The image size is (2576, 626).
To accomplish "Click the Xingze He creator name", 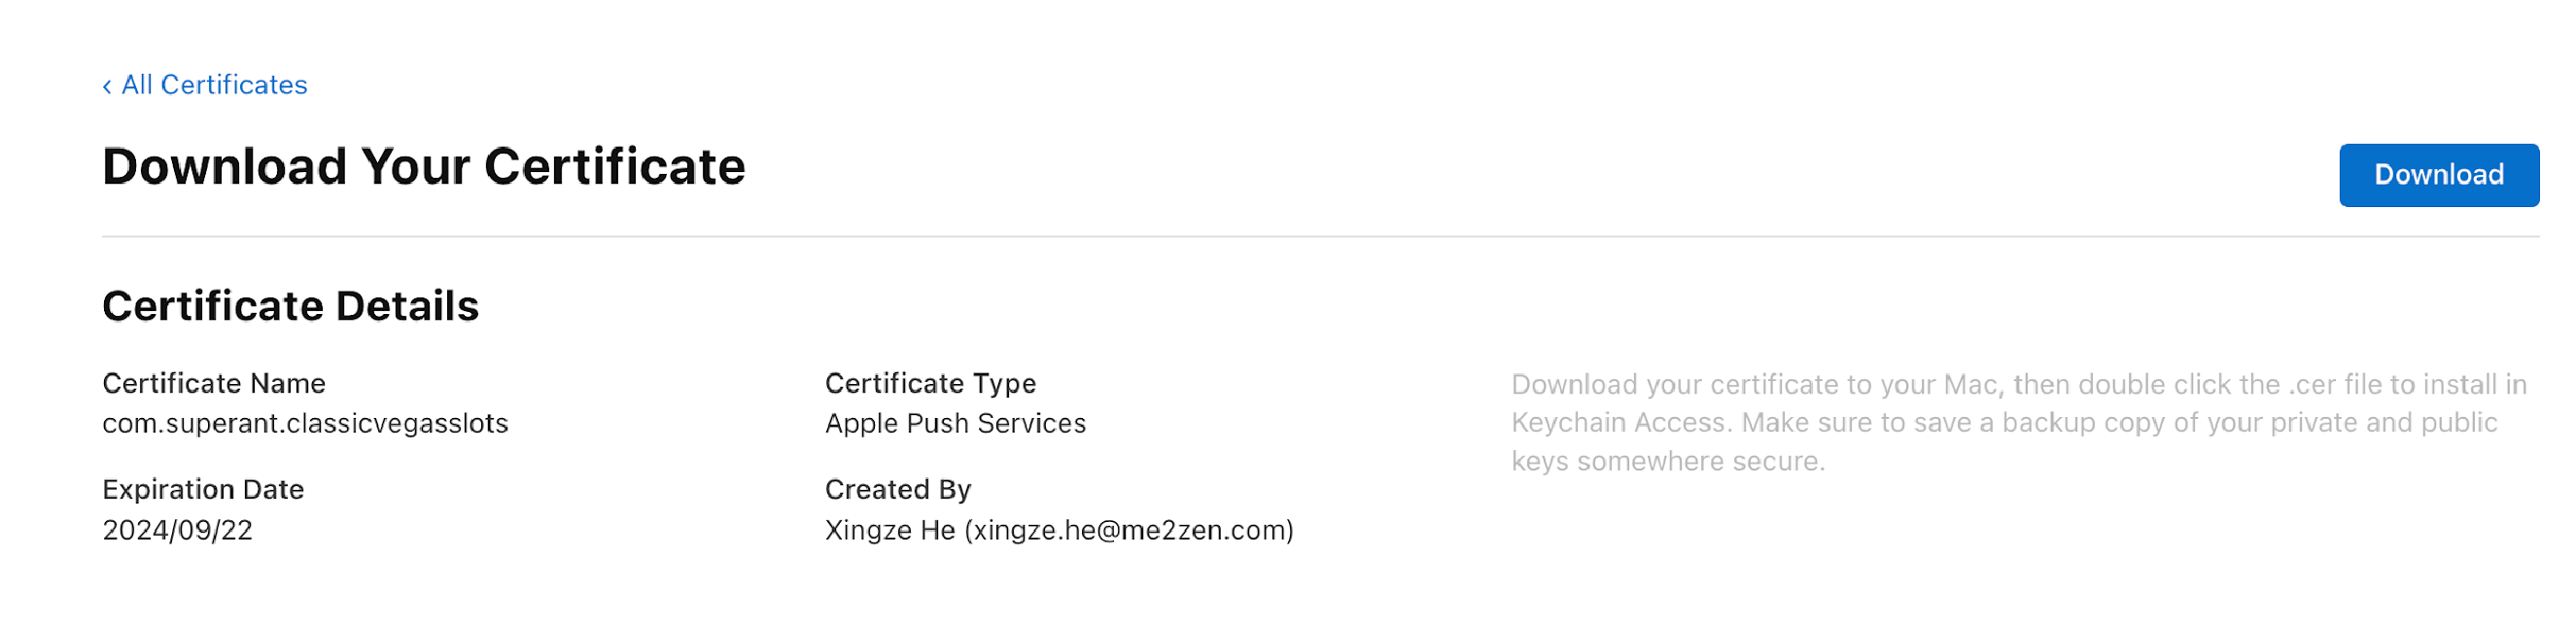I will point(890,531).
